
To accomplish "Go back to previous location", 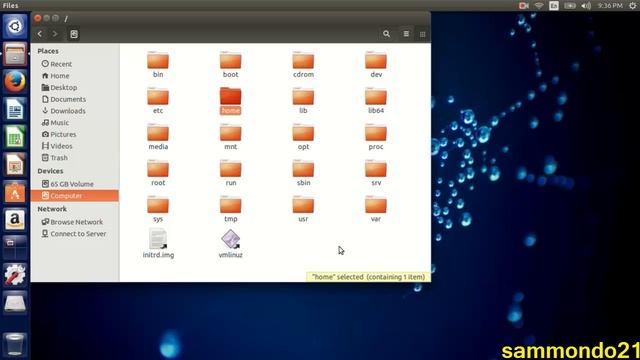I will (40, 34).
